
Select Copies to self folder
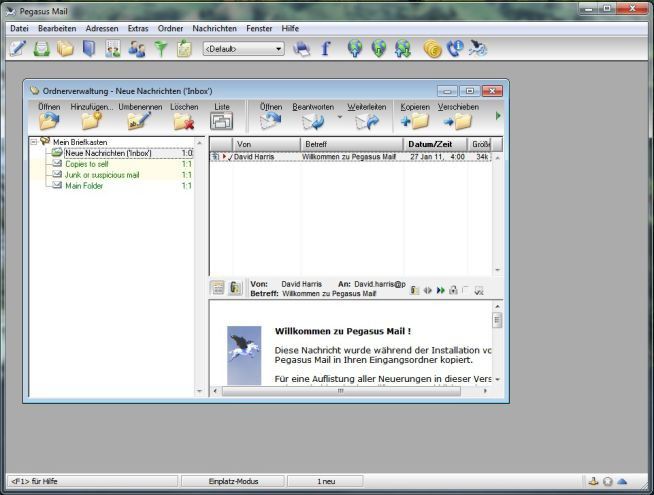87,164
